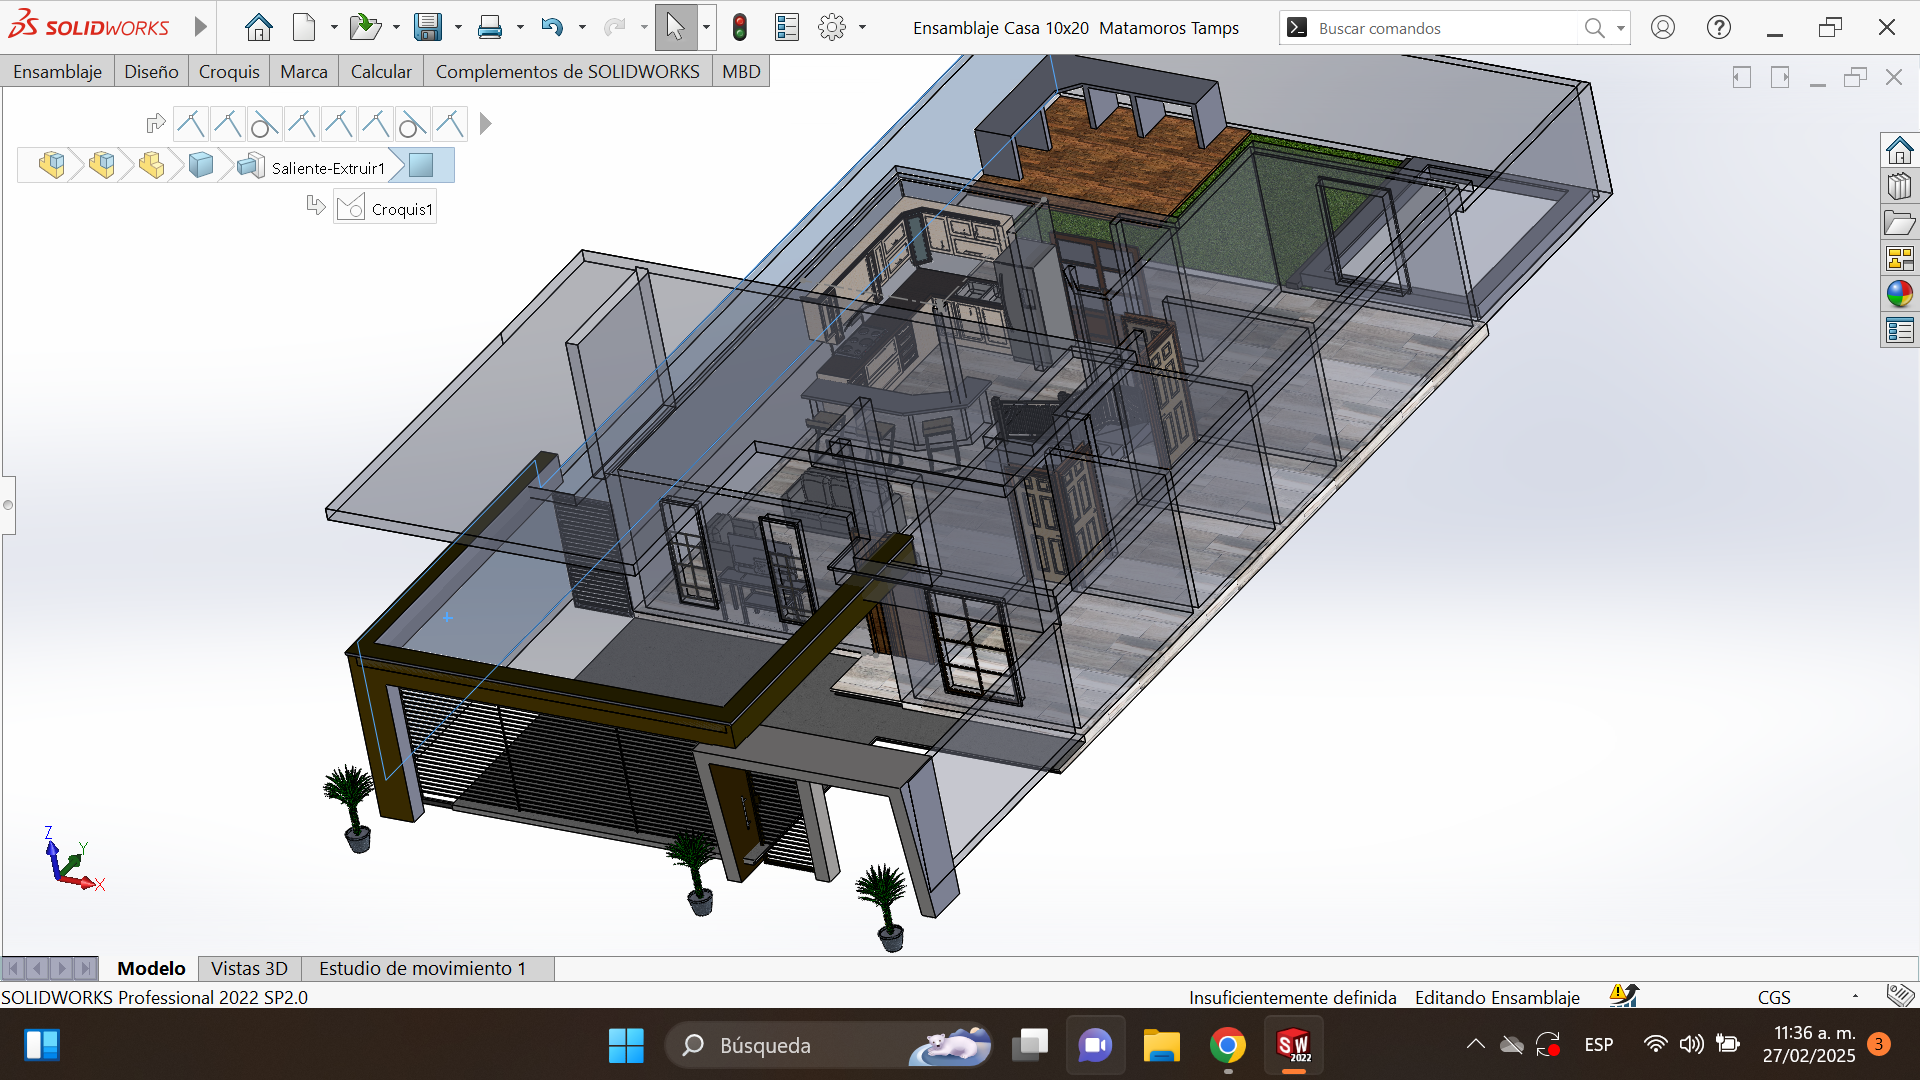Open the Design Library books icon
This screenshot has width=1920, height=1080.
pos(1899,187)
